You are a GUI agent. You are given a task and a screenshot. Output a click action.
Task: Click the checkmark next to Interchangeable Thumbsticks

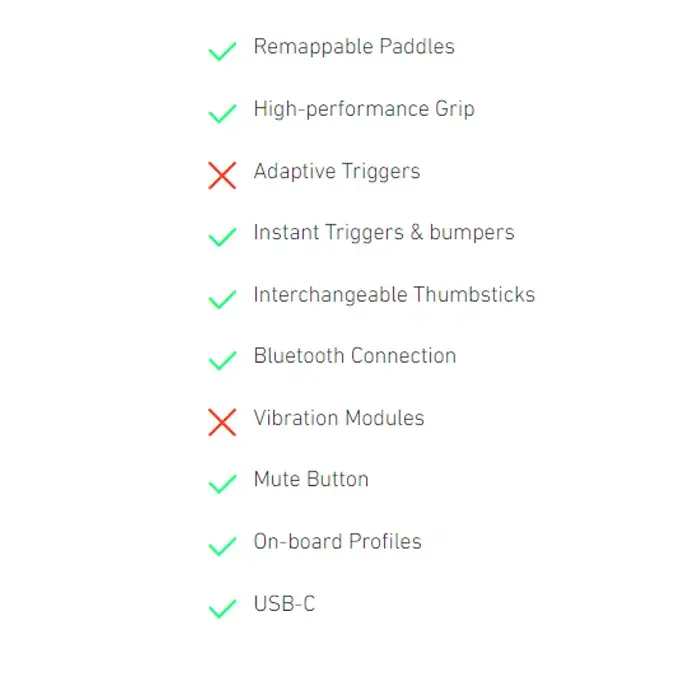pos(222,299)
